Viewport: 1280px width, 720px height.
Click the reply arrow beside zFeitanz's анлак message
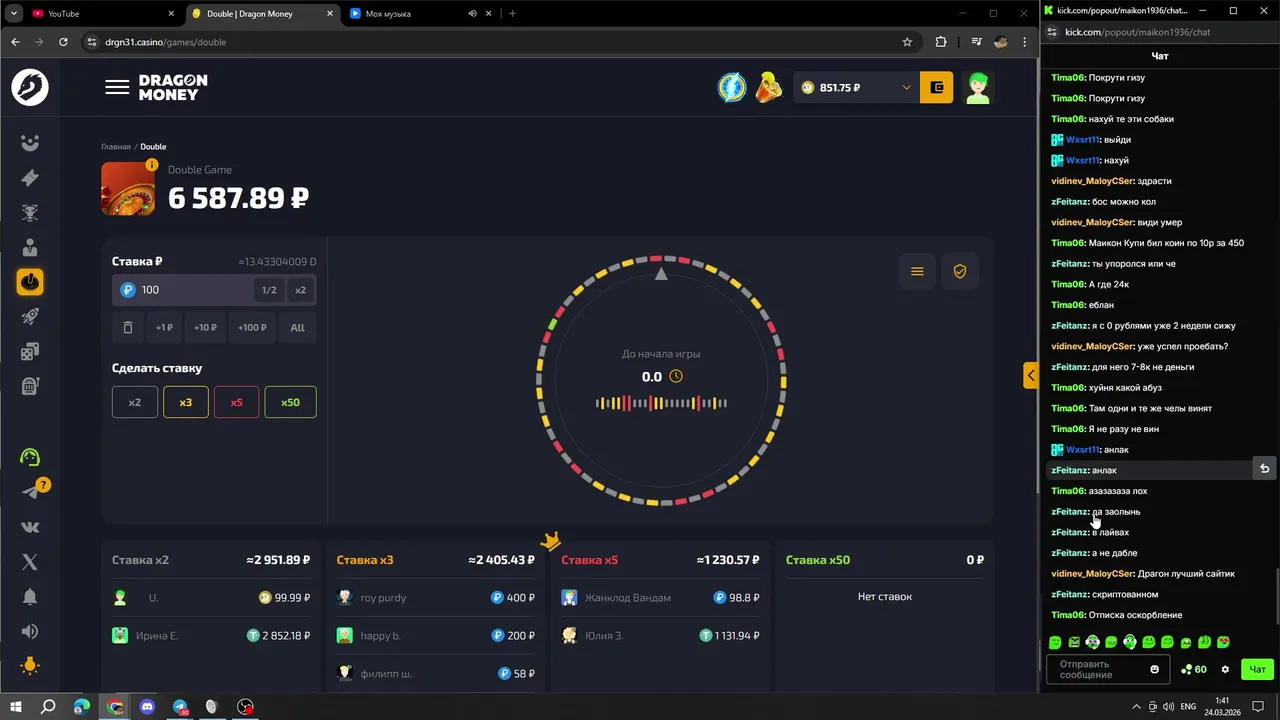click(1264, 469)
